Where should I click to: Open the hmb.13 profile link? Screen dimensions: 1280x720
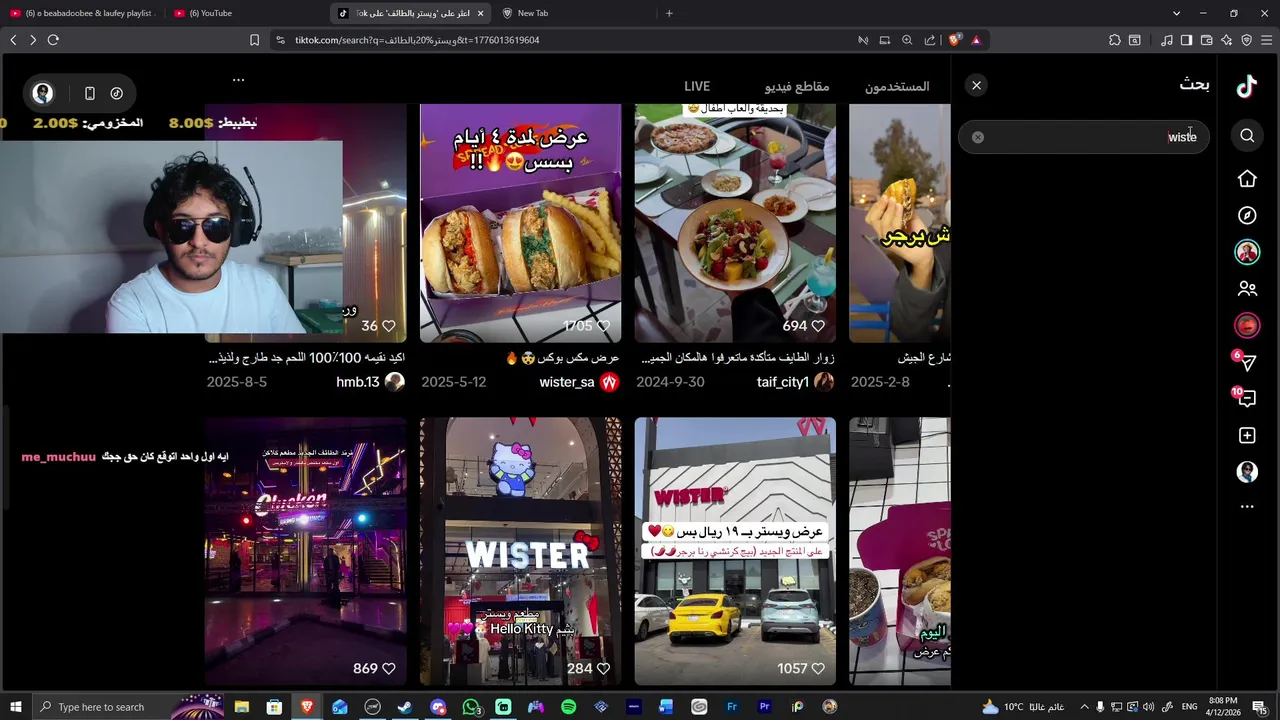coord(358,382)
